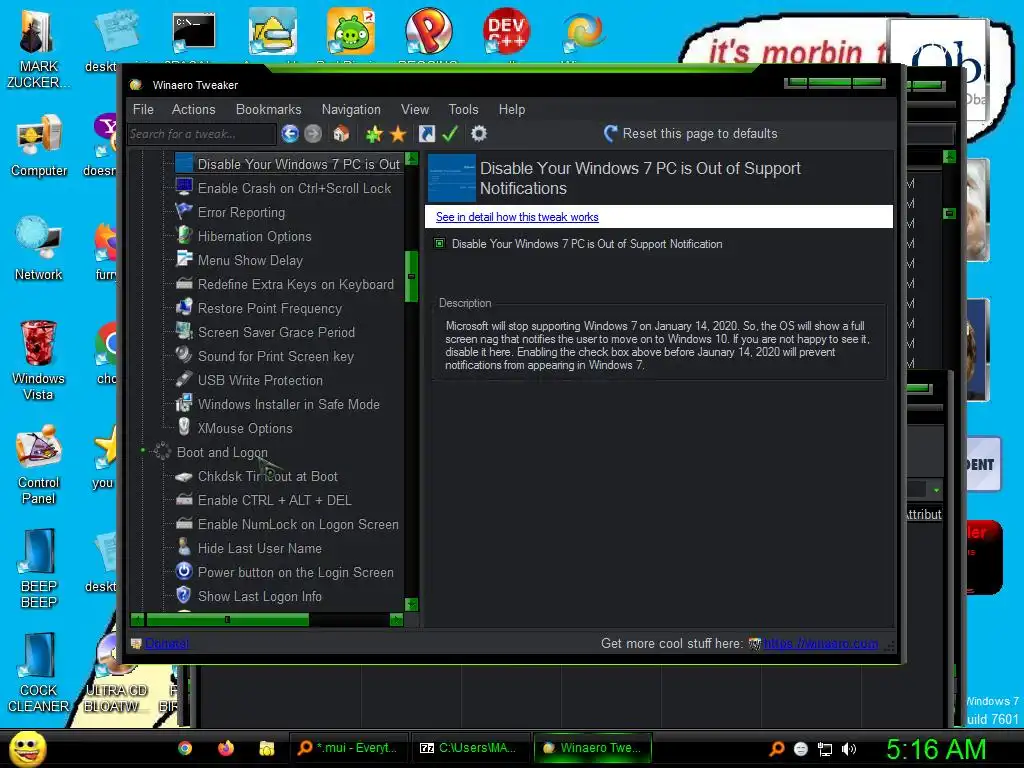
Task: Open the red P application desktop shortcut
Action: [x=428, y=31]
